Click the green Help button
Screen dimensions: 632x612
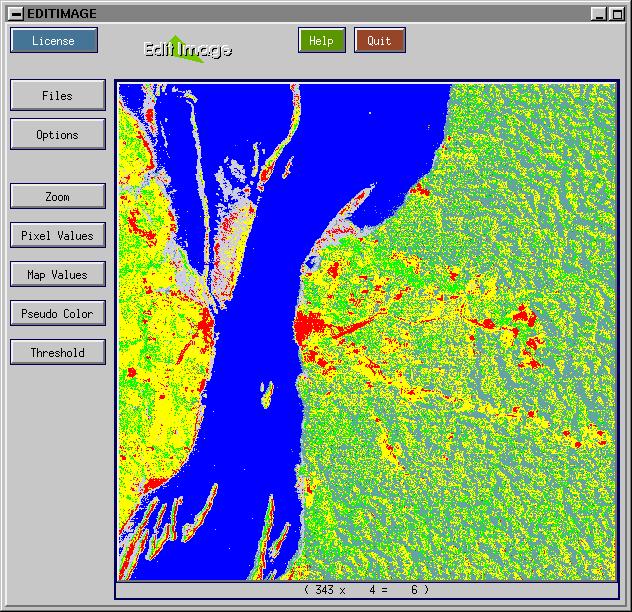[322, 40]
